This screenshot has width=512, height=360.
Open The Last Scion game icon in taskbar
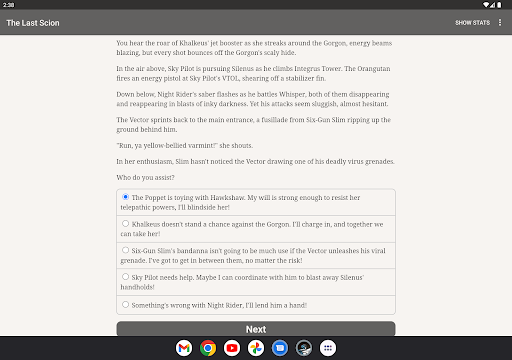[x=304, y=348]
